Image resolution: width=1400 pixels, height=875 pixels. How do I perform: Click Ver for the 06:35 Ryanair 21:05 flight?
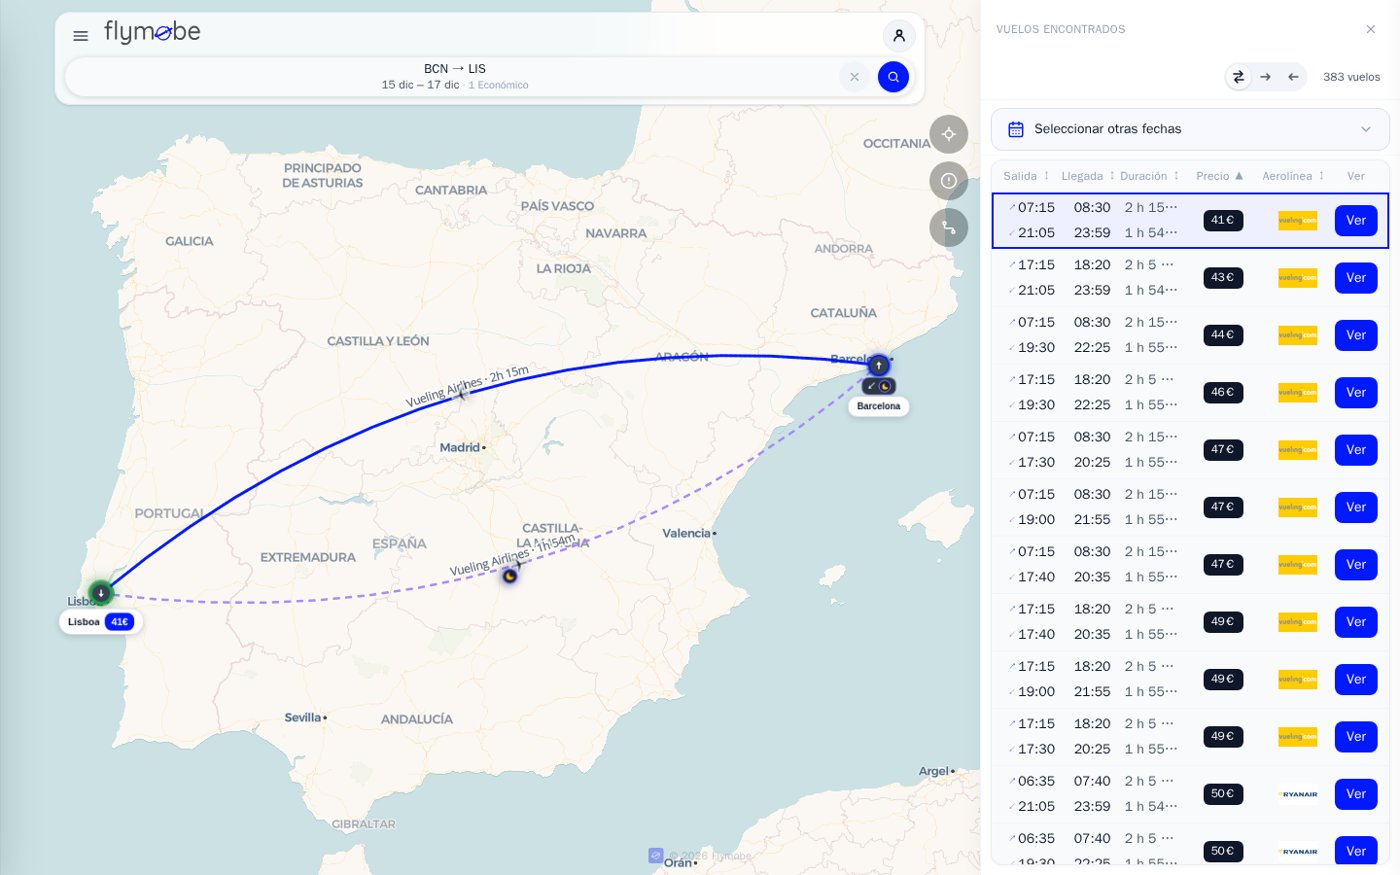(x=1356, y=794)
